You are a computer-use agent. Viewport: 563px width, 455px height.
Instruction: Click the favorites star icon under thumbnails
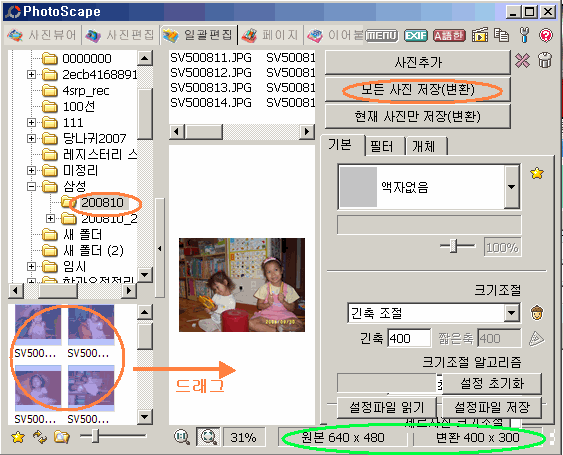point(18,437)
